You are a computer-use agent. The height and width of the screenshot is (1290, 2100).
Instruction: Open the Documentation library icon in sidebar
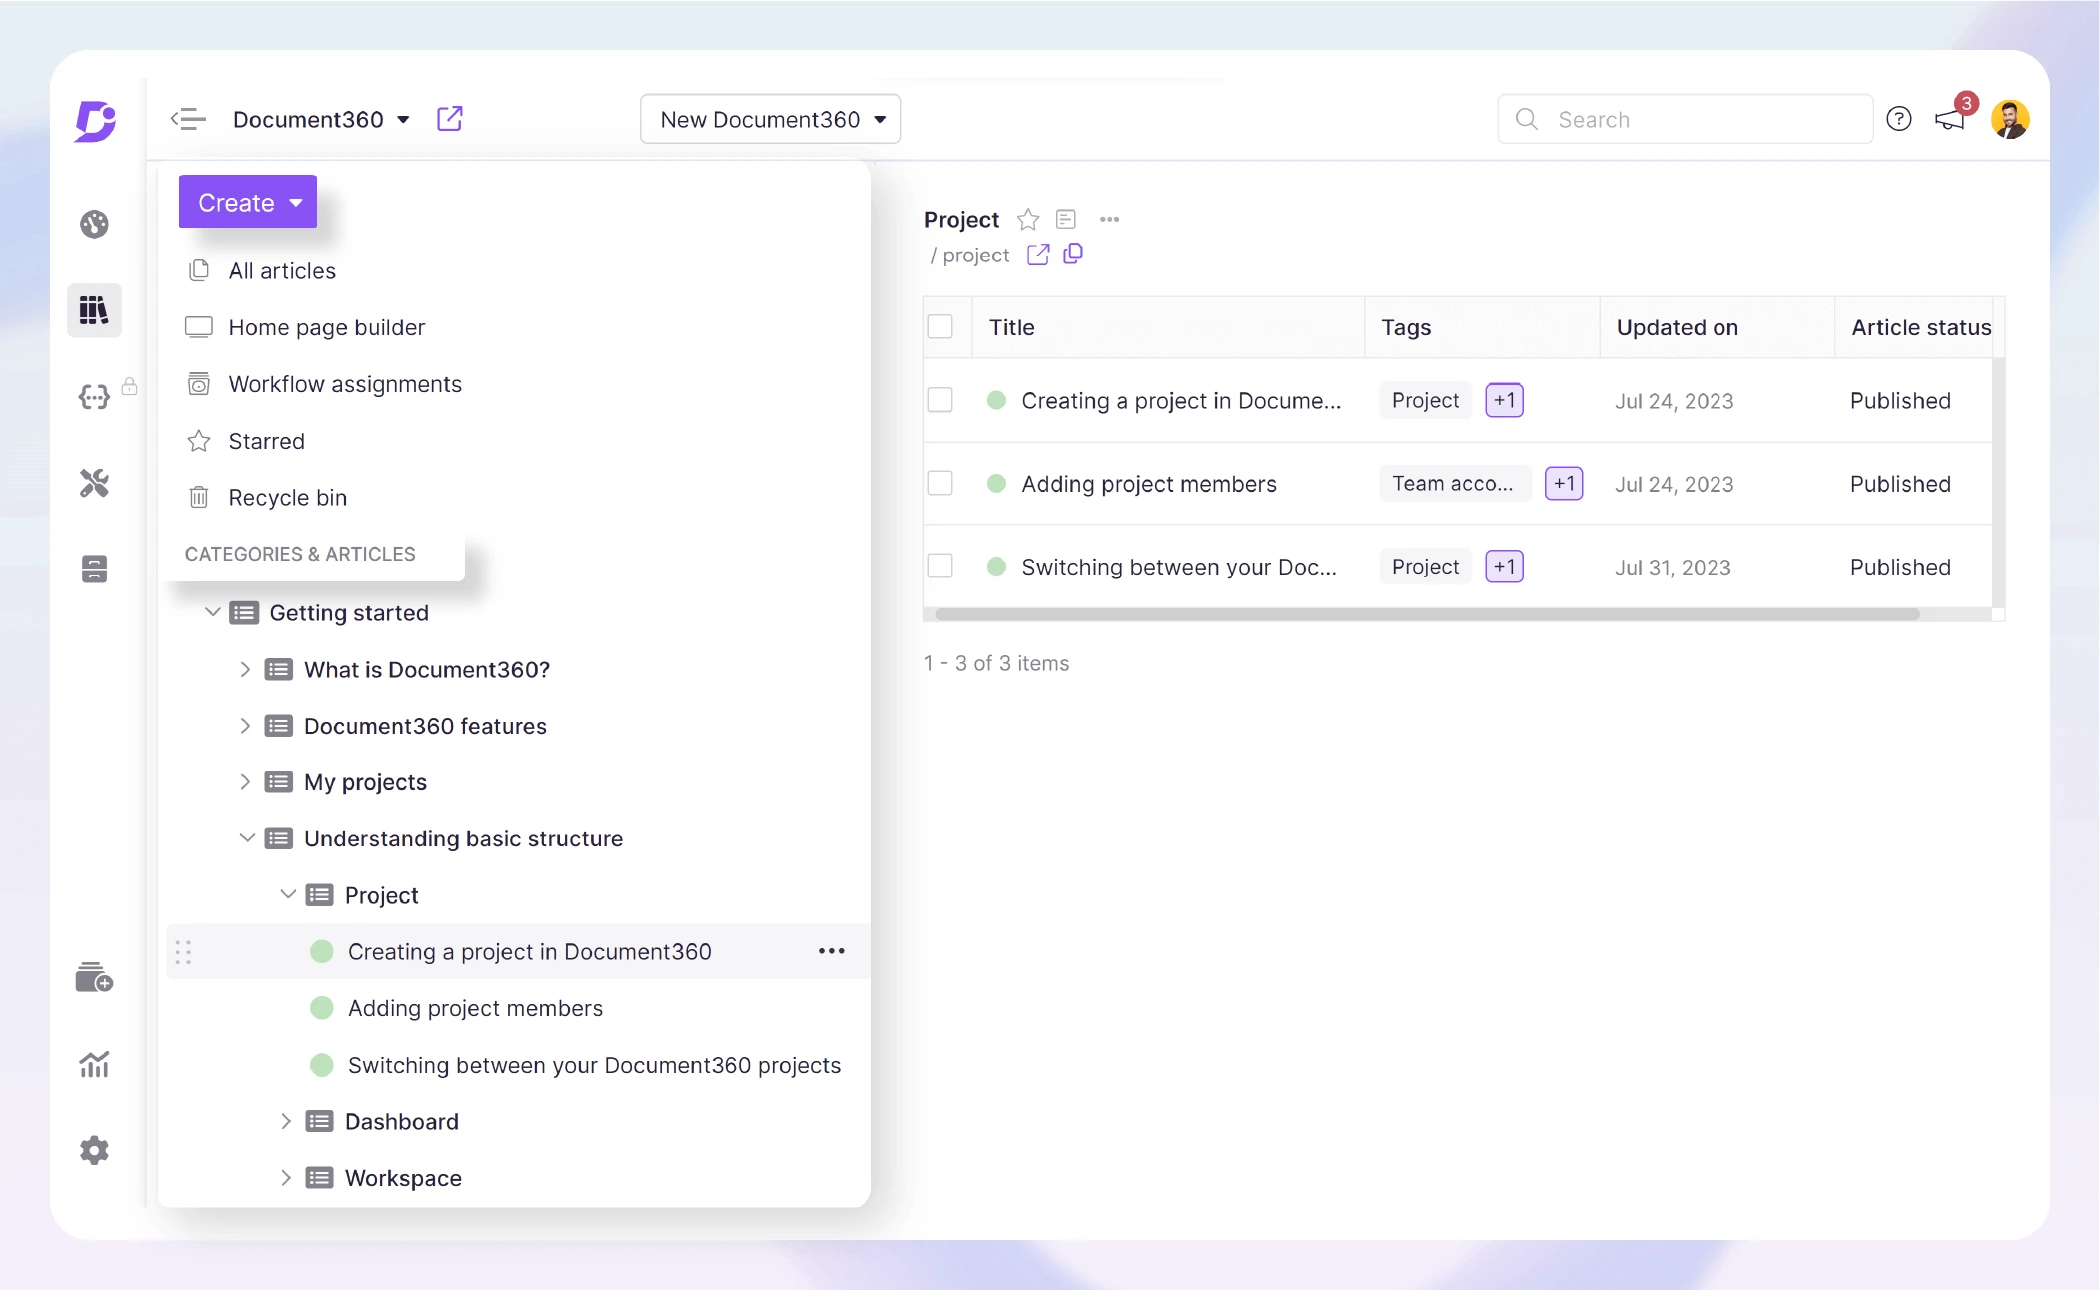(x=94, y=310)
